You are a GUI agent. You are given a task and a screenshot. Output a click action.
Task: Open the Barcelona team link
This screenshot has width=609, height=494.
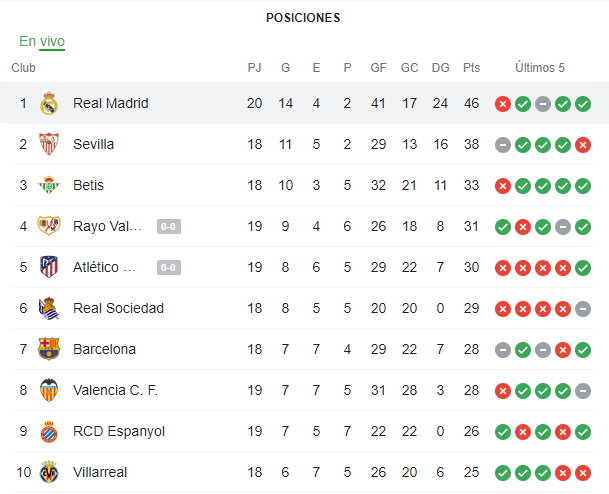tap(104, 349)
